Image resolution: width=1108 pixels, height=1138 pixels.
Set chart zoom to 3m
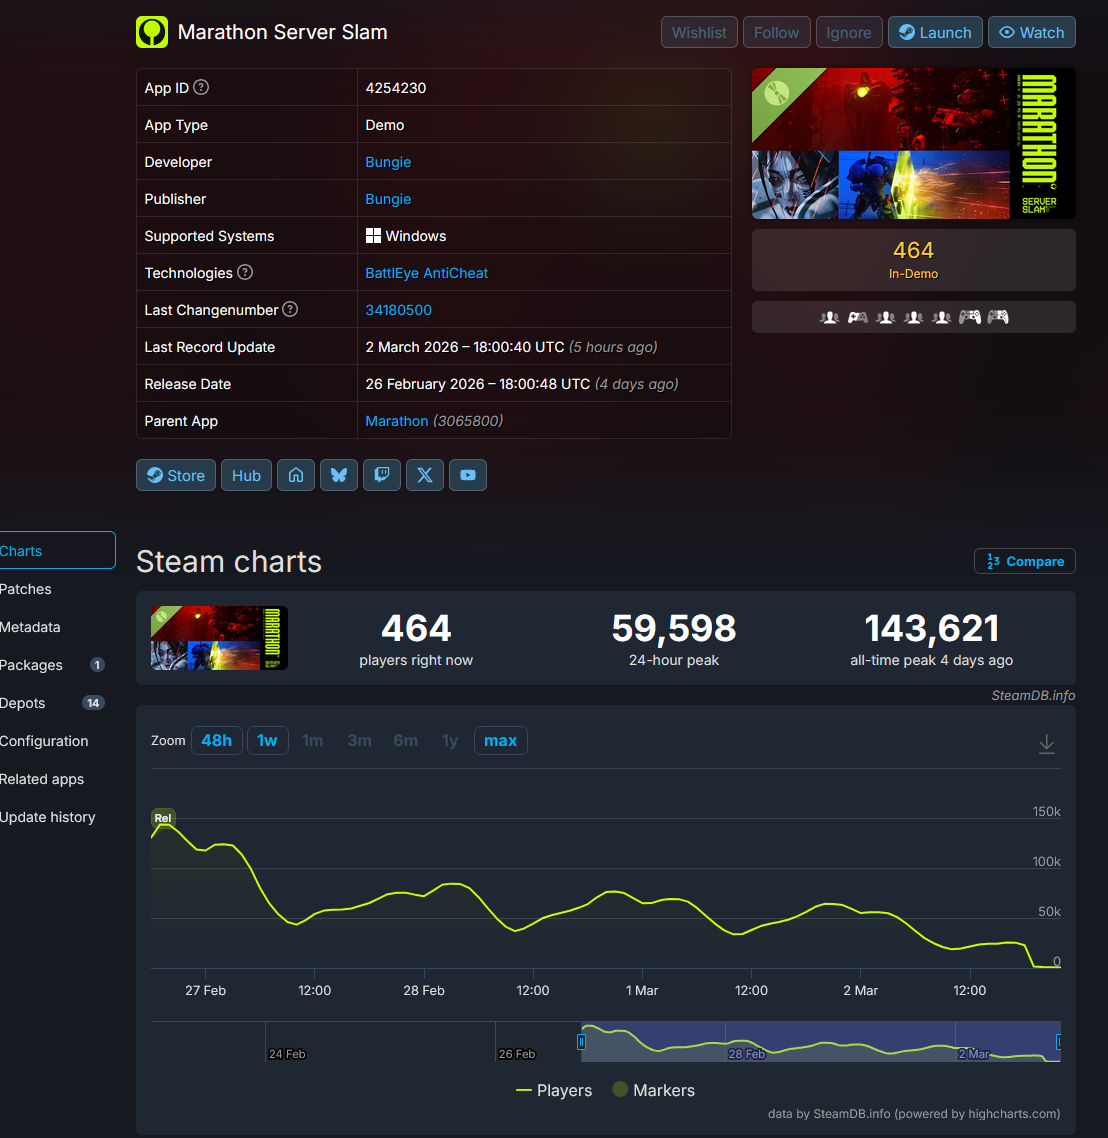[359, 740]
